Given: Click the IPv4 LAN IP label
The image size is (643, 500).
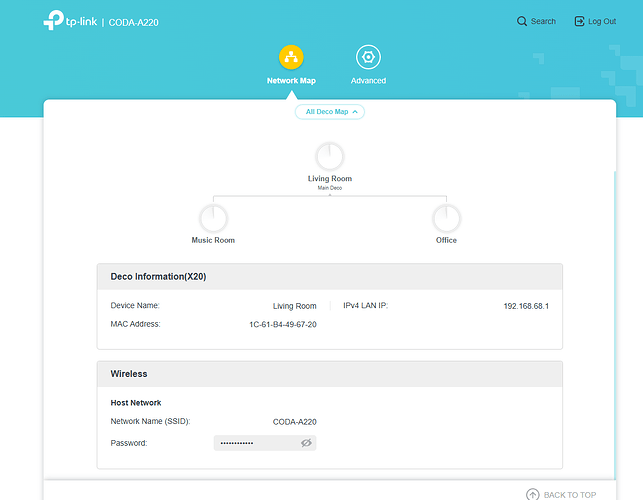Looking at the screenshot, I should click(x=366, y=306).
